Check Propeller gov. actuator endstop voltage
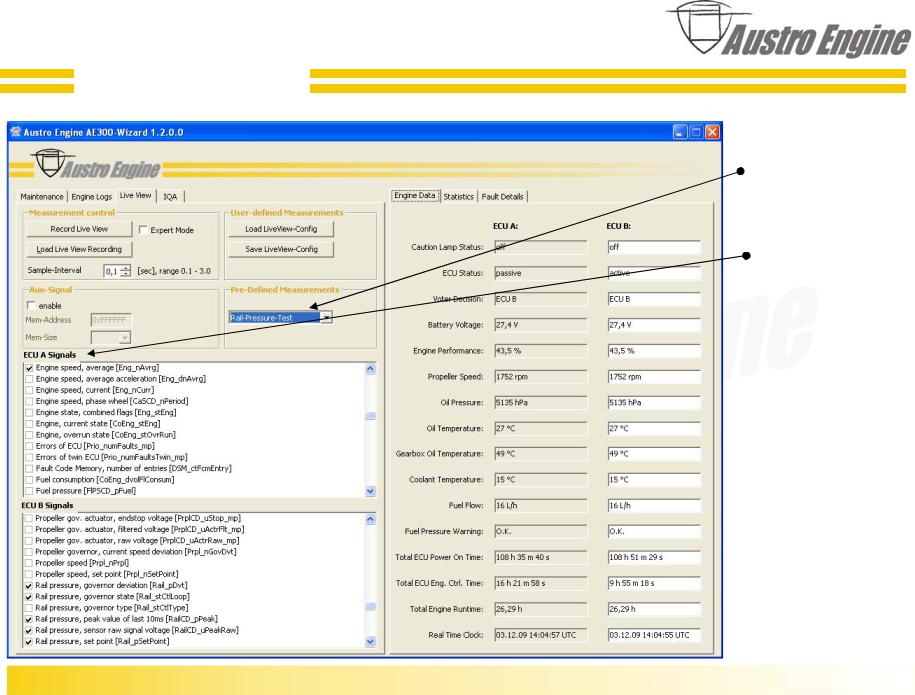 tap(29, 518)
